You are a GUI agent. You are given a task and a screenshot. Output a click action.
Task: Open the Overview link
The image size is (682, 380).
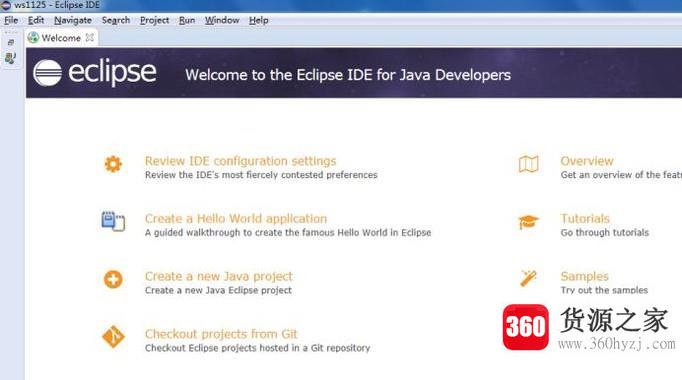coord(587,161)
